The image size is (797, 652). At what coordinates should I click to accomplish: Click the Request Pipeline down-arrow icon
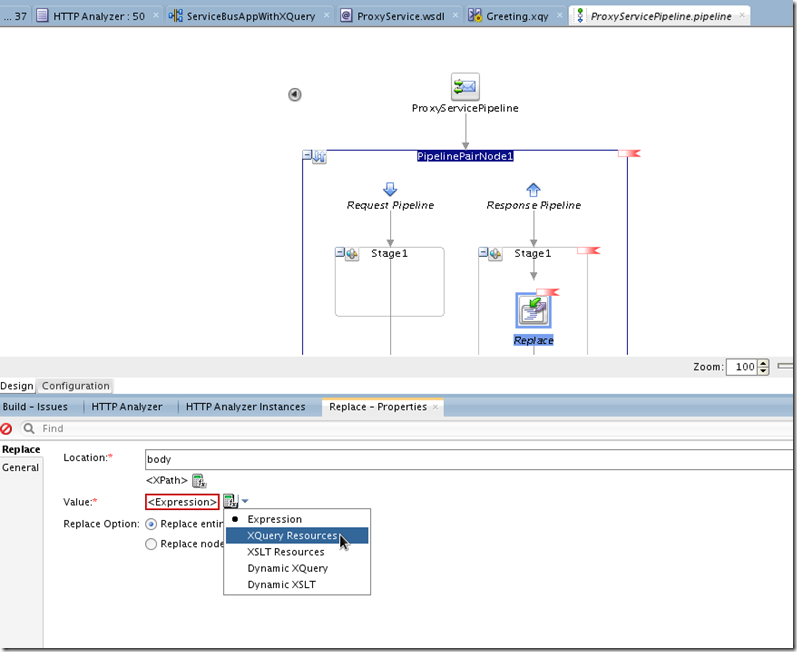point(390,189)
